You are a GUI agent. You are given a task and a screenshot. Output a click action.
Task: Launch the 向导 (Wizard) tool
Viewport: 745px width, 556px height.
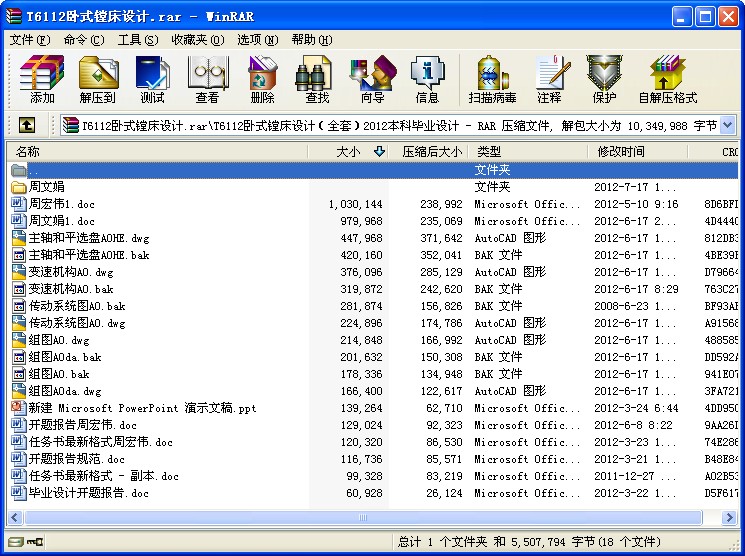(372, 79)
